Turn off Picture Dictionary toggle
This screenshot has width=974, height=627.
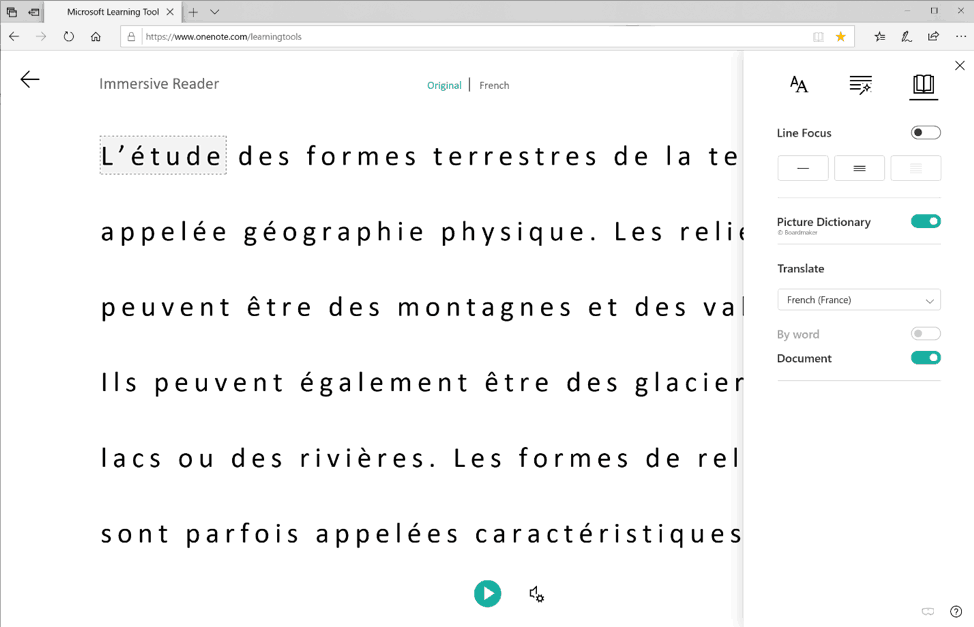pyautogui.click(x=925, y=222)
